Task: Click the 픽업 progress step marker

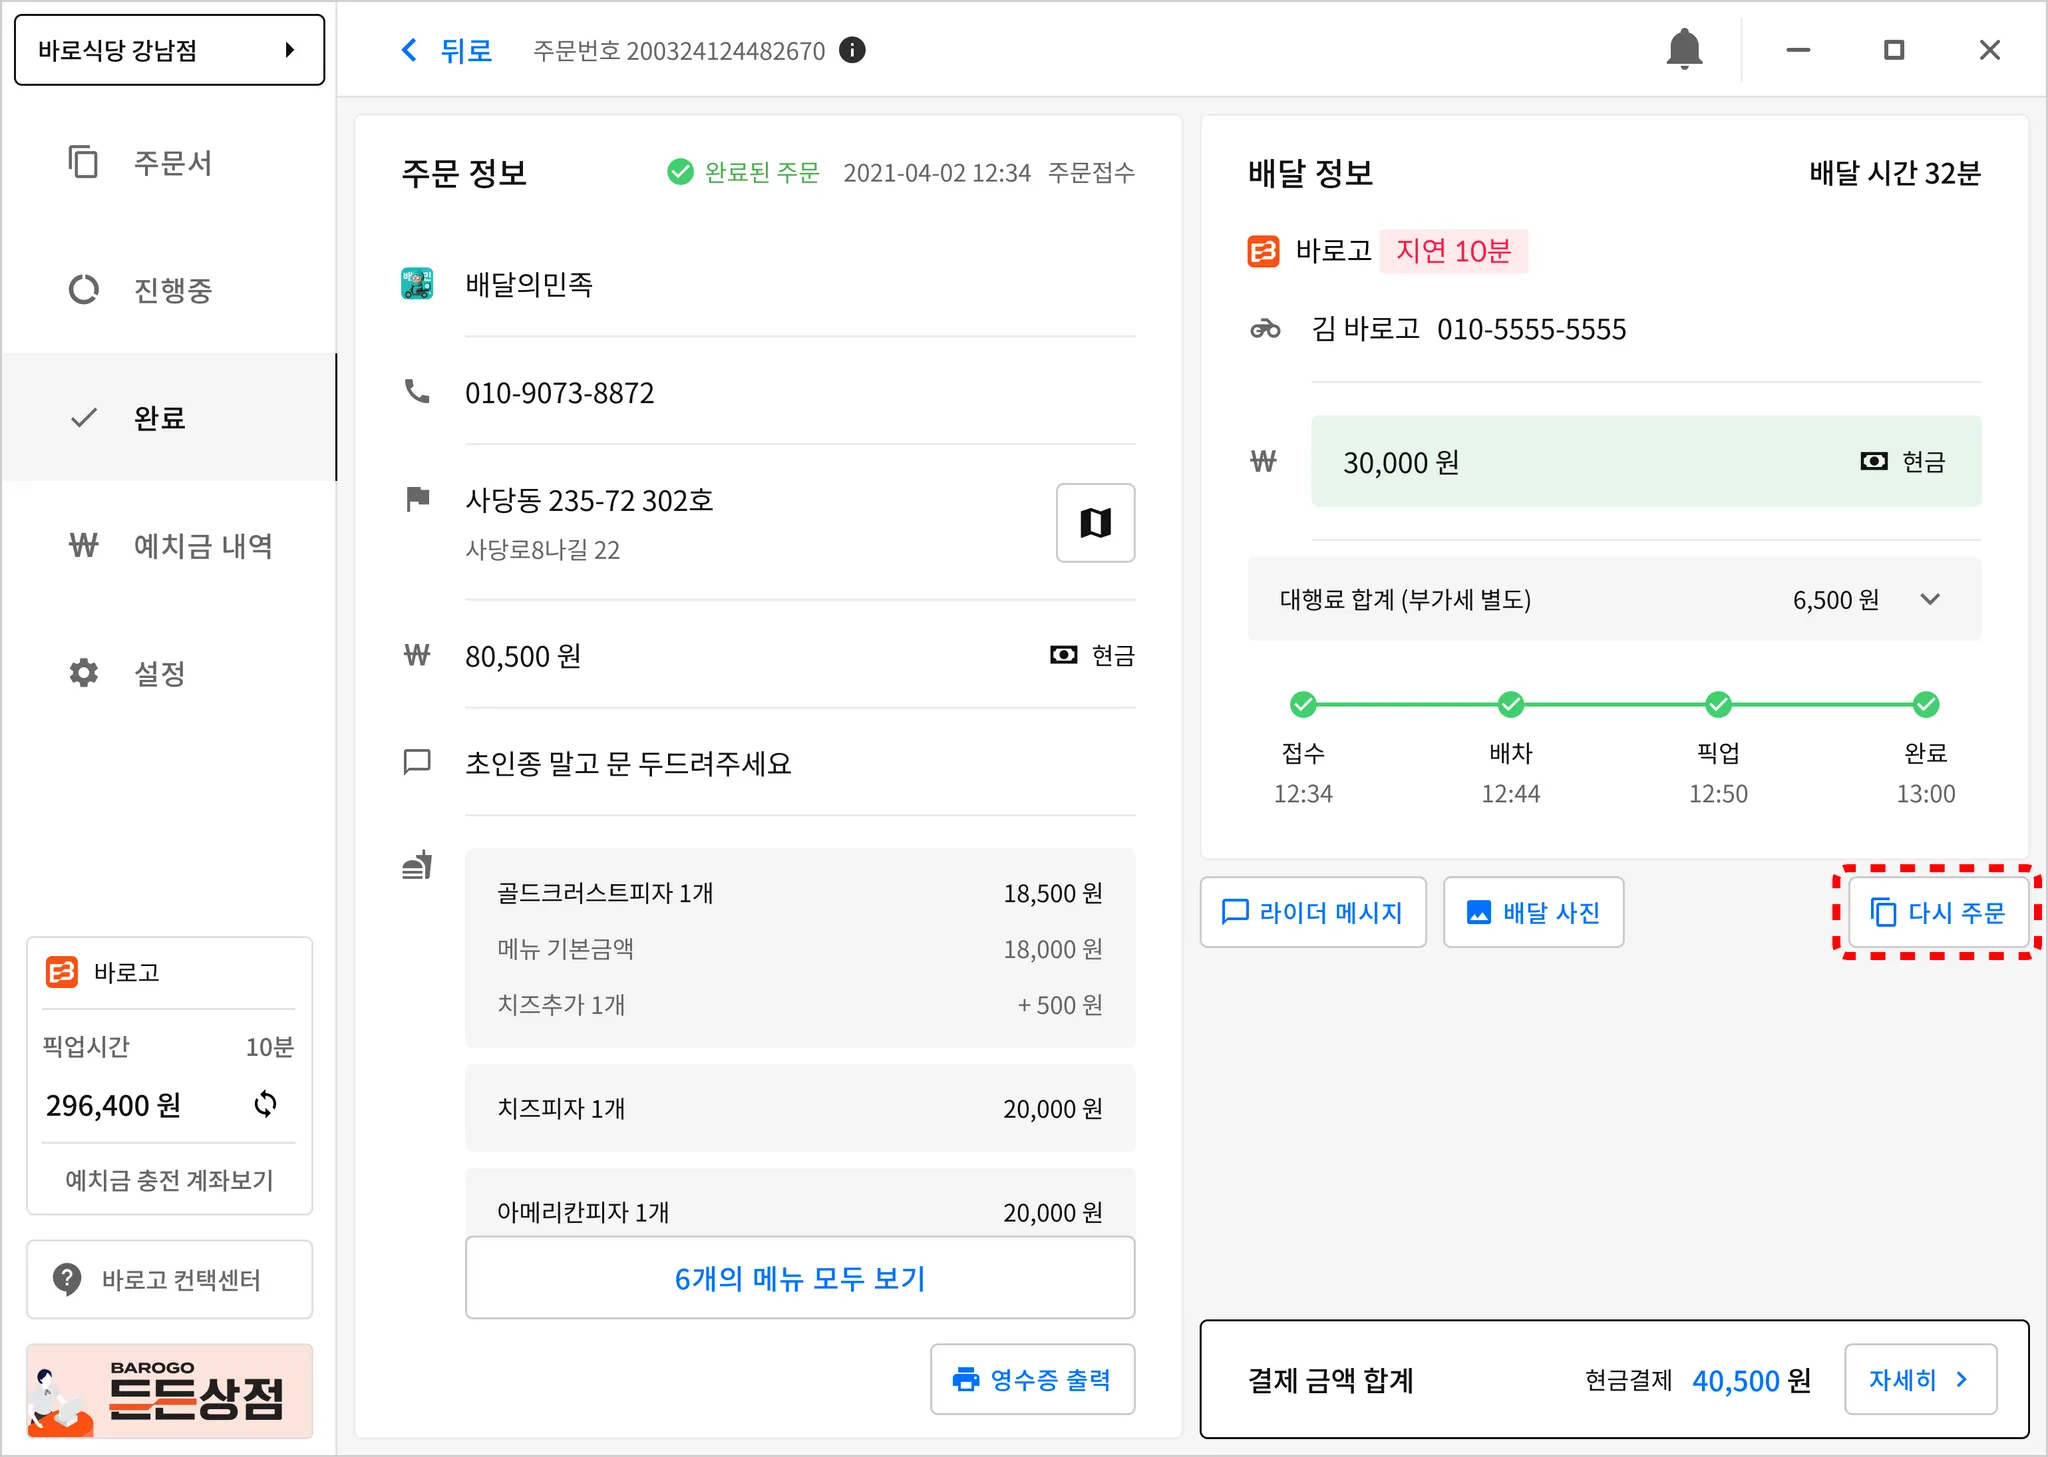Action: click(x=1718, y=705)
